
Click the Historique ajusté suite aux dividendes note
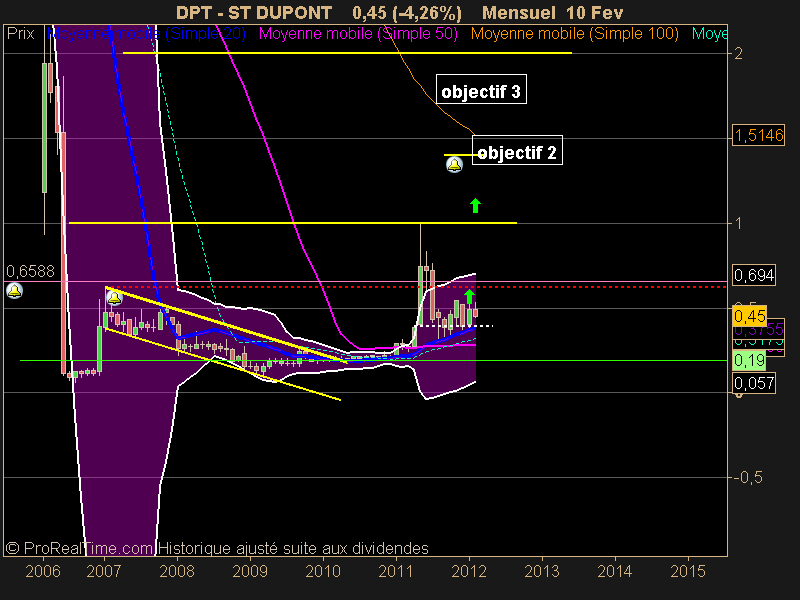point(293,548)
